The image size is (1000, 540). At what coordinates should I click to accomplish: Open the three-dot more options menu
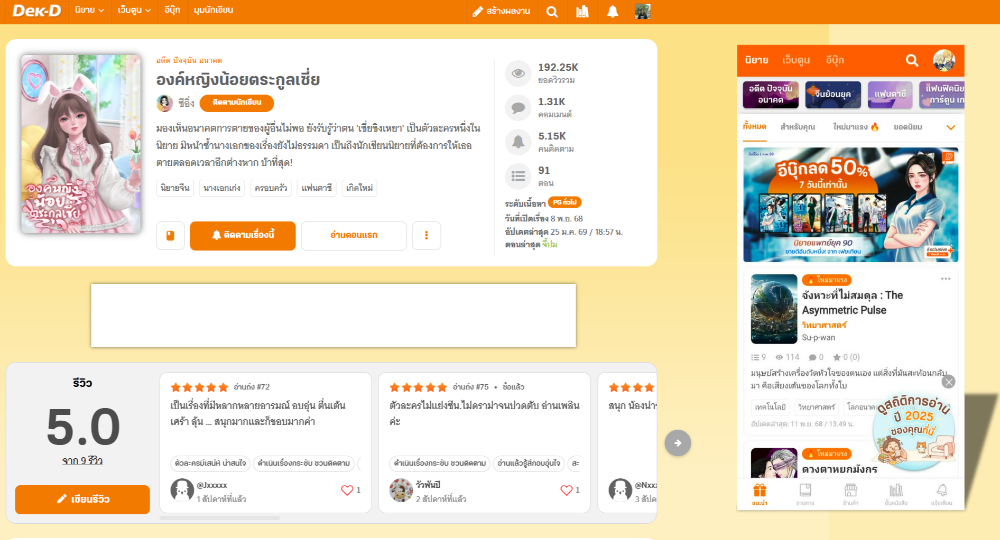coord(426,236)
